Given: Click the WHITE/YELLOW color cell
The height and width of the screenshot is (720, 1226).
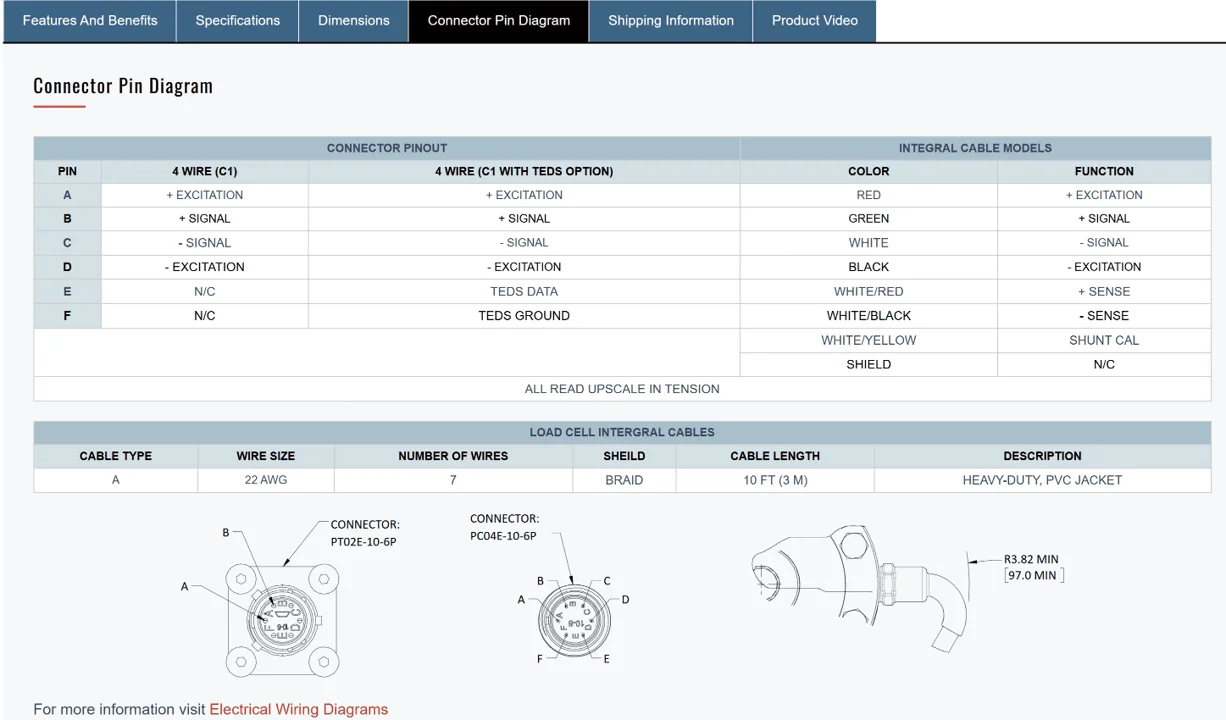Looking at the screenshot, I should point(868,340).
